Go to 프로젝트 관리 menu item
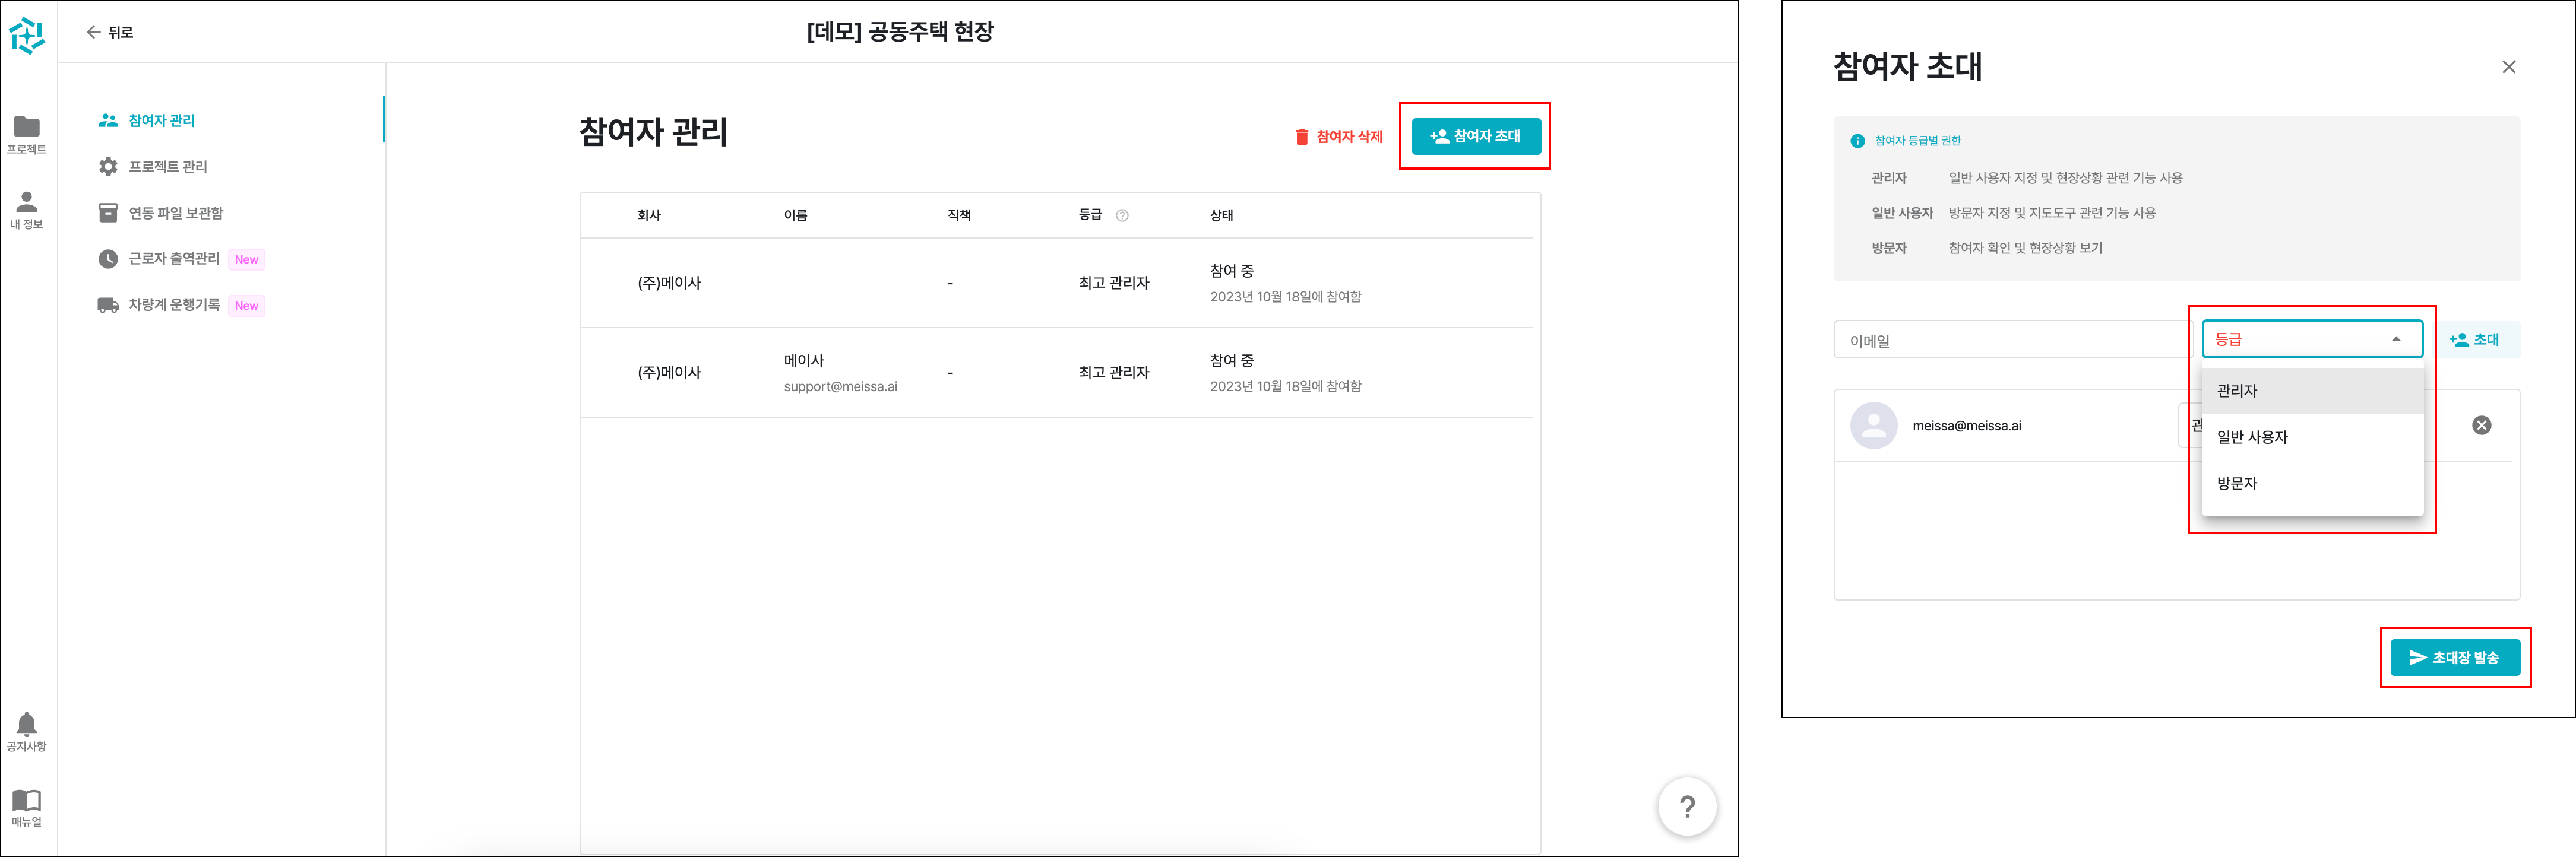2576x857 pixels. point(167,167)
